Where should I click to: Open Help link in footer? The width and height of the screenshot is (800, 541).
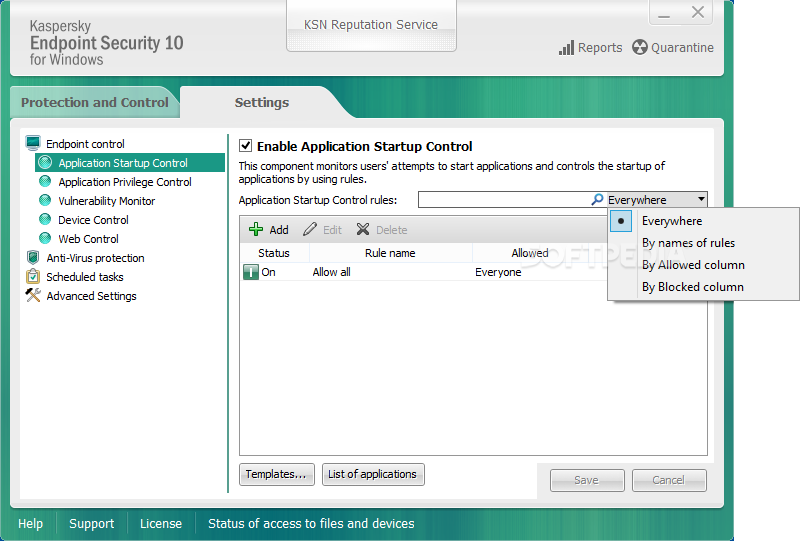pos(31,524)
